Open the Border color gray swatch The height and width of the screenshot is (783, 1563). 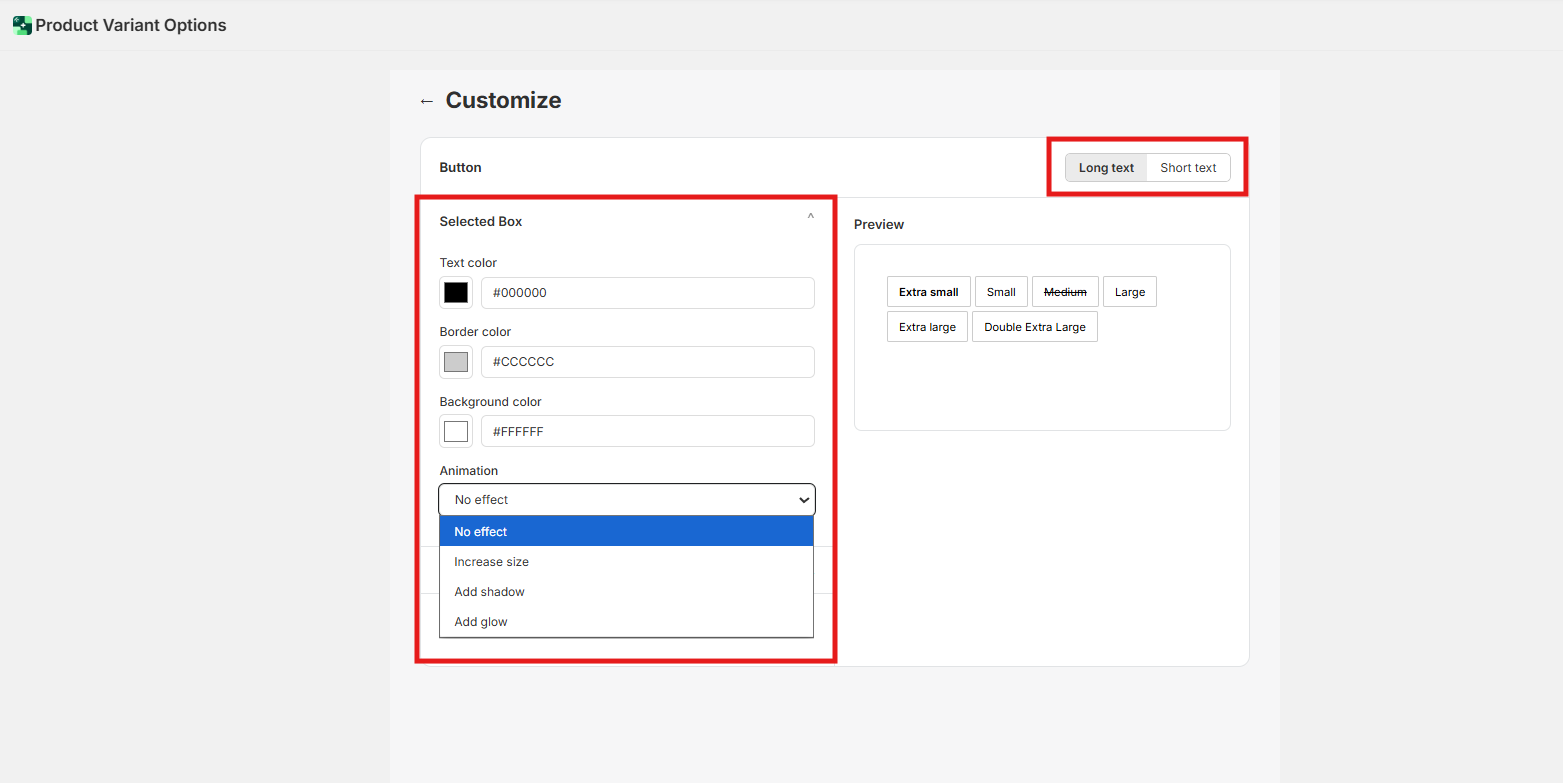click(456, 362)
